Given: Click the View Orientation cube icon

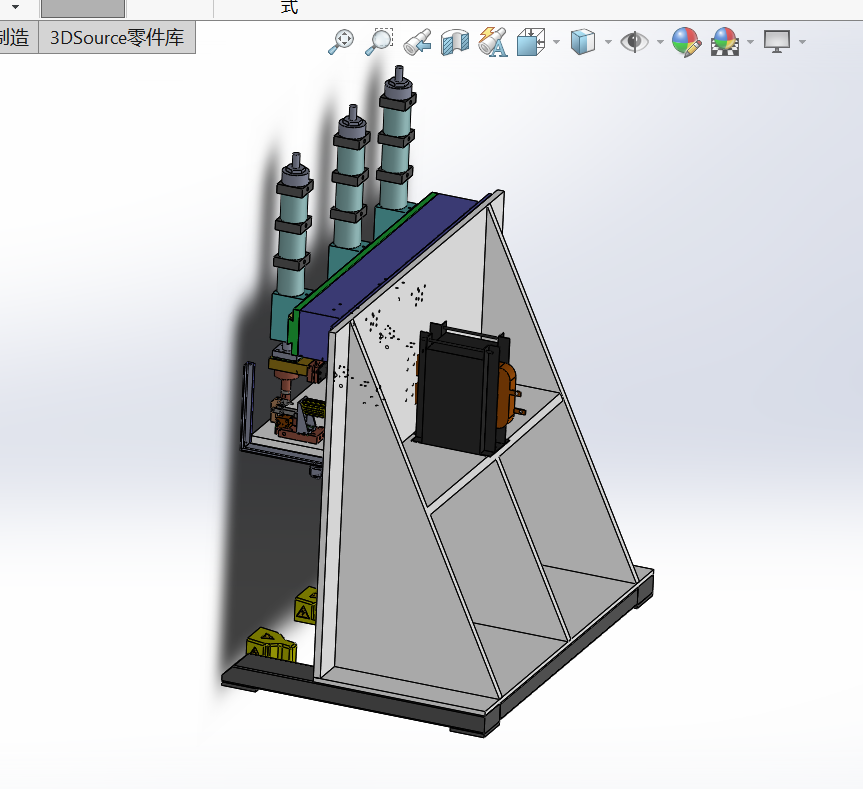Looking at the screenshot, I should pyautogui.click(x=531, y=42).
